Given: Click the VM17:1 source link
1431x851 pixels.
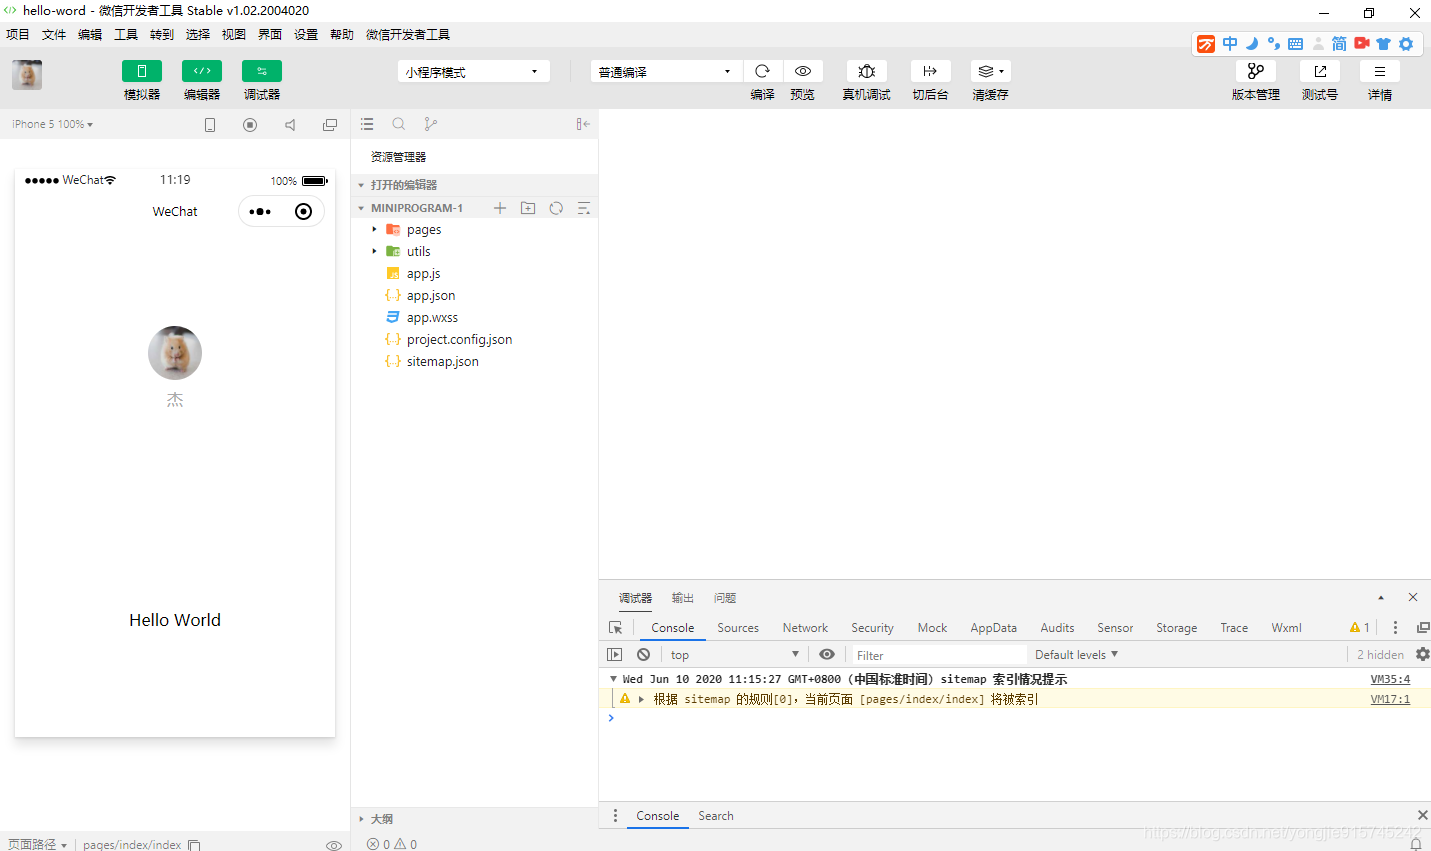Looking at the screenshot, I should coord(1390,699).
